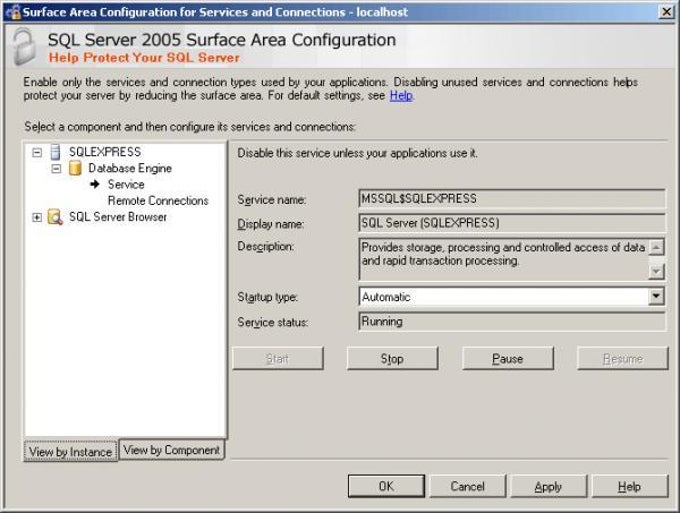
Task: Switch to View by Instance tab
Action: 70,451
